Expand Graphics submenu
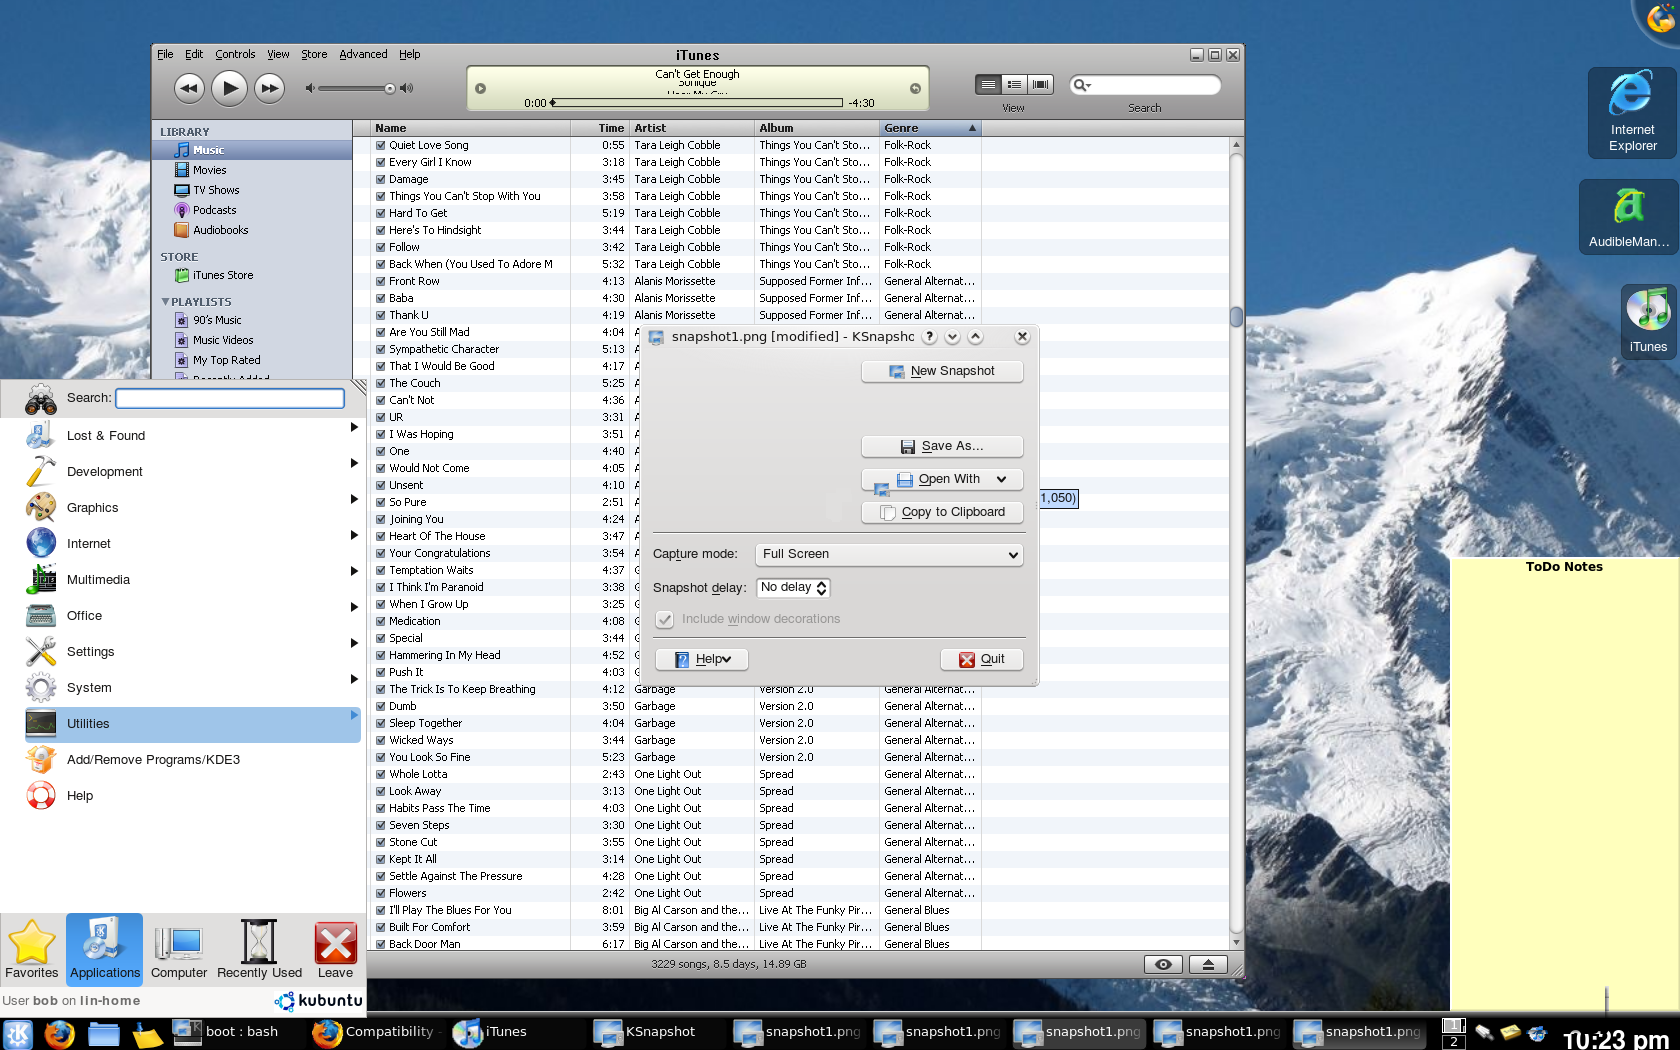The height and width of the screenshot is (1050, 1680). click(x=354, y=499)
